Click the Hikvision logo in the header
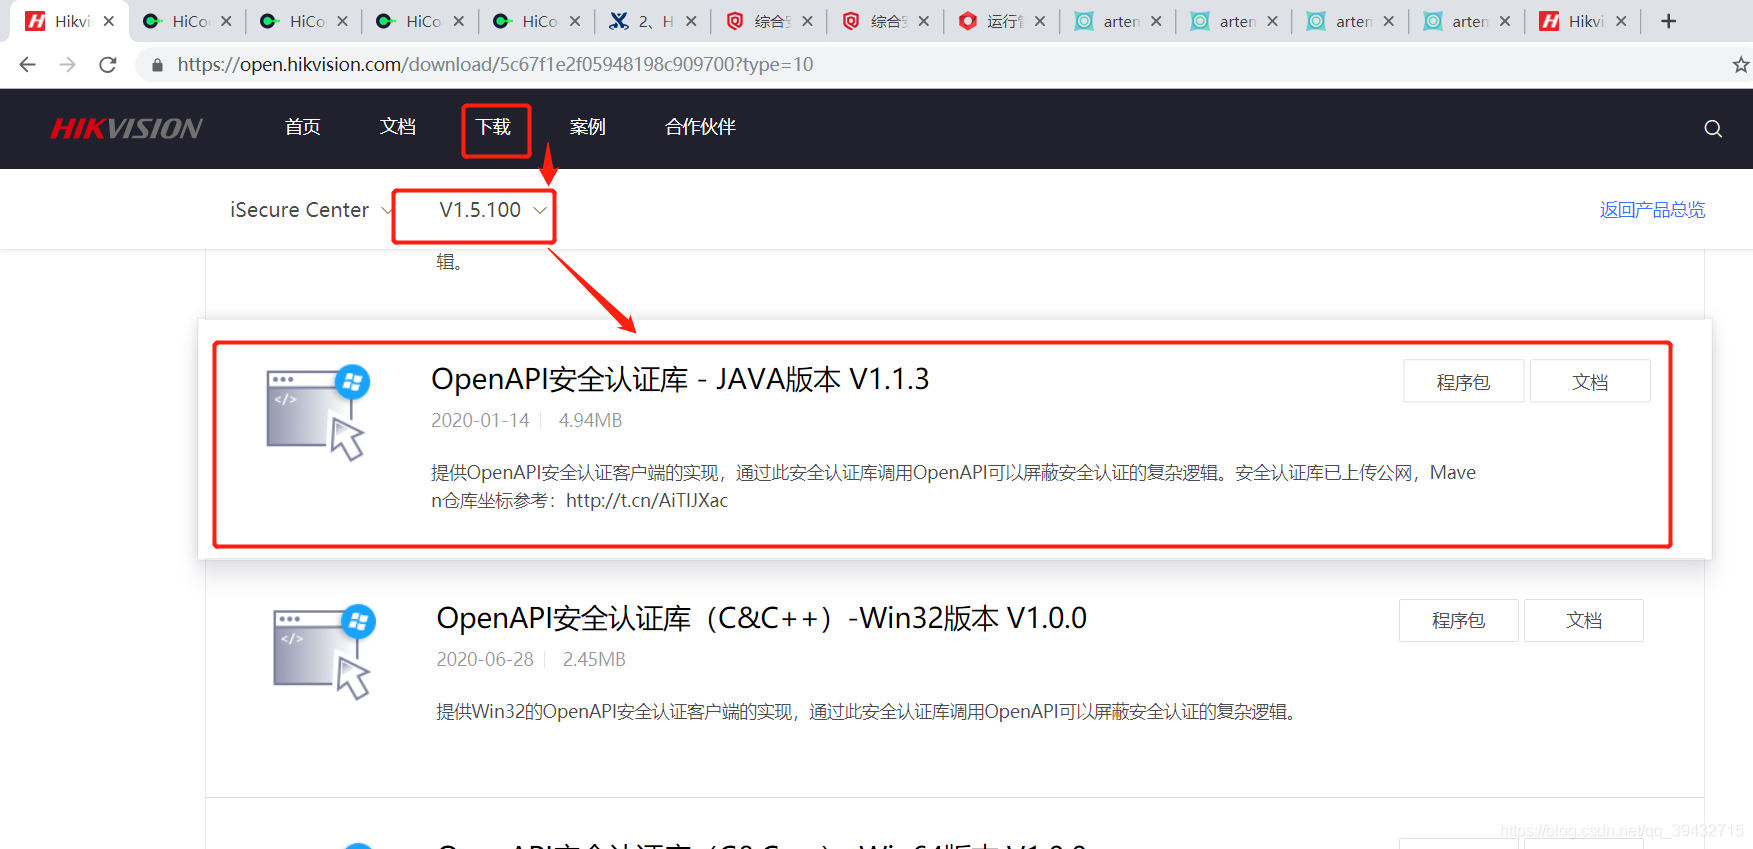 127,128
